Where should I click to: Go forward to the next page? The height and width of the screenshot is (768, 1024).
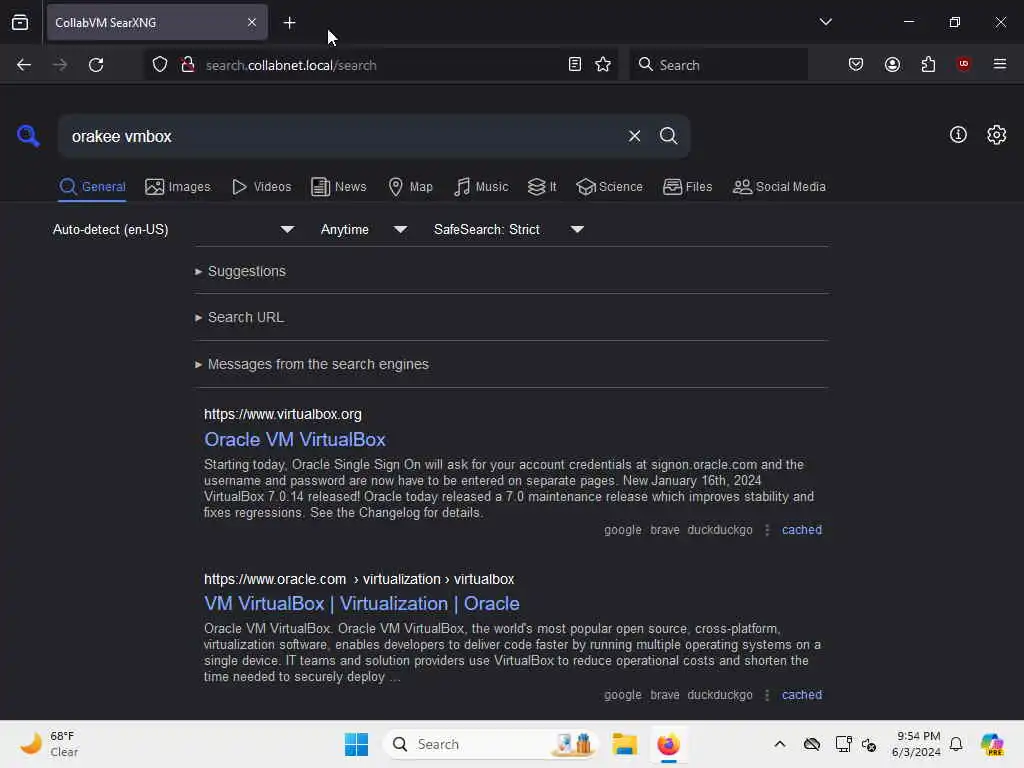[59, 65]
